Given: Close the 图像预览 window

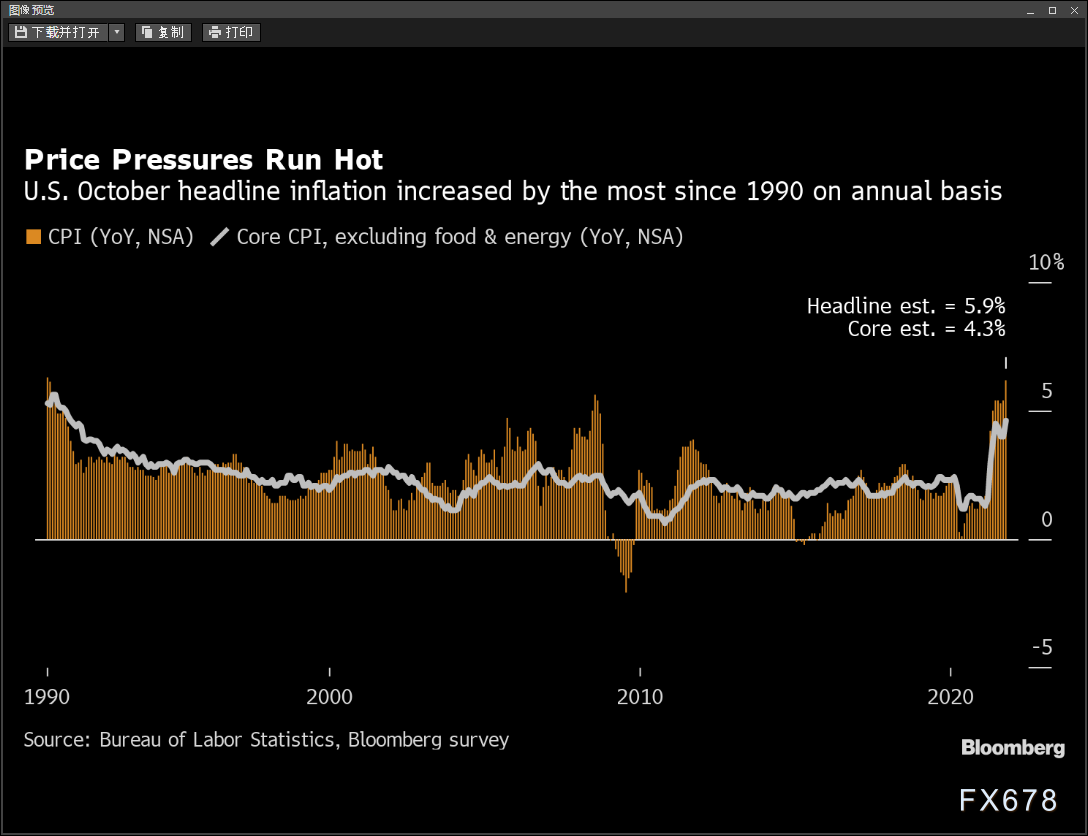Looking at the screenshot, I should [x=1074, y=10].
